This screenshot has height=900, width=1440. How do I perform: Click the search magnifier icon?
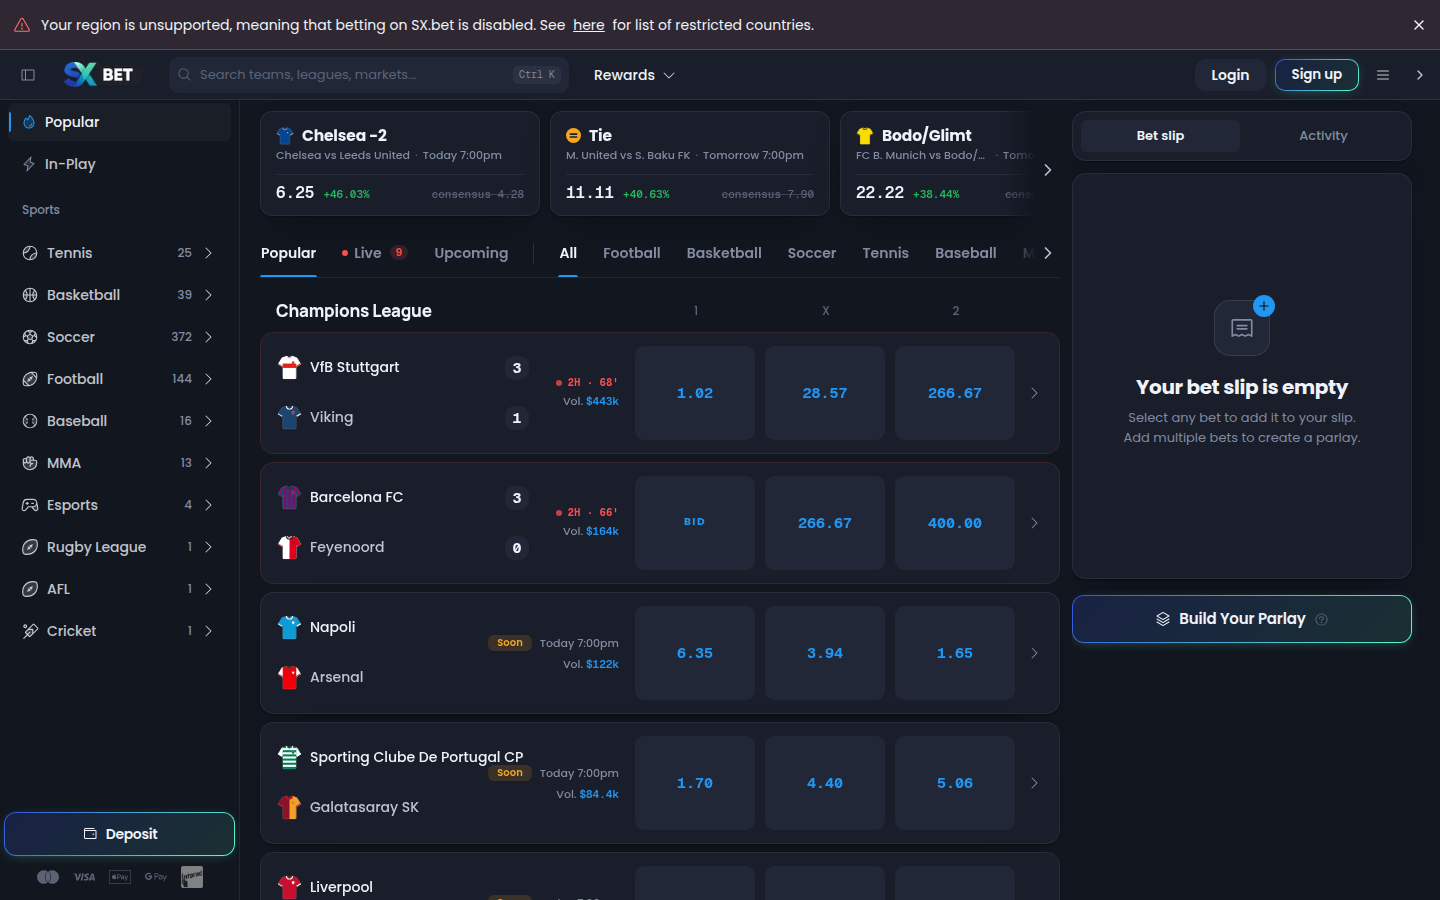click(x=184, y=75)
